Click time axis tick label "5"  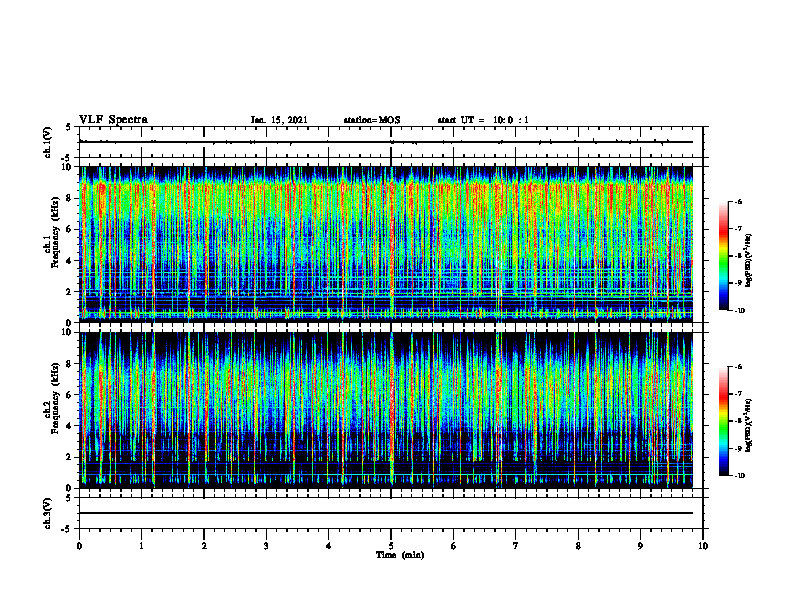point(391,546)
